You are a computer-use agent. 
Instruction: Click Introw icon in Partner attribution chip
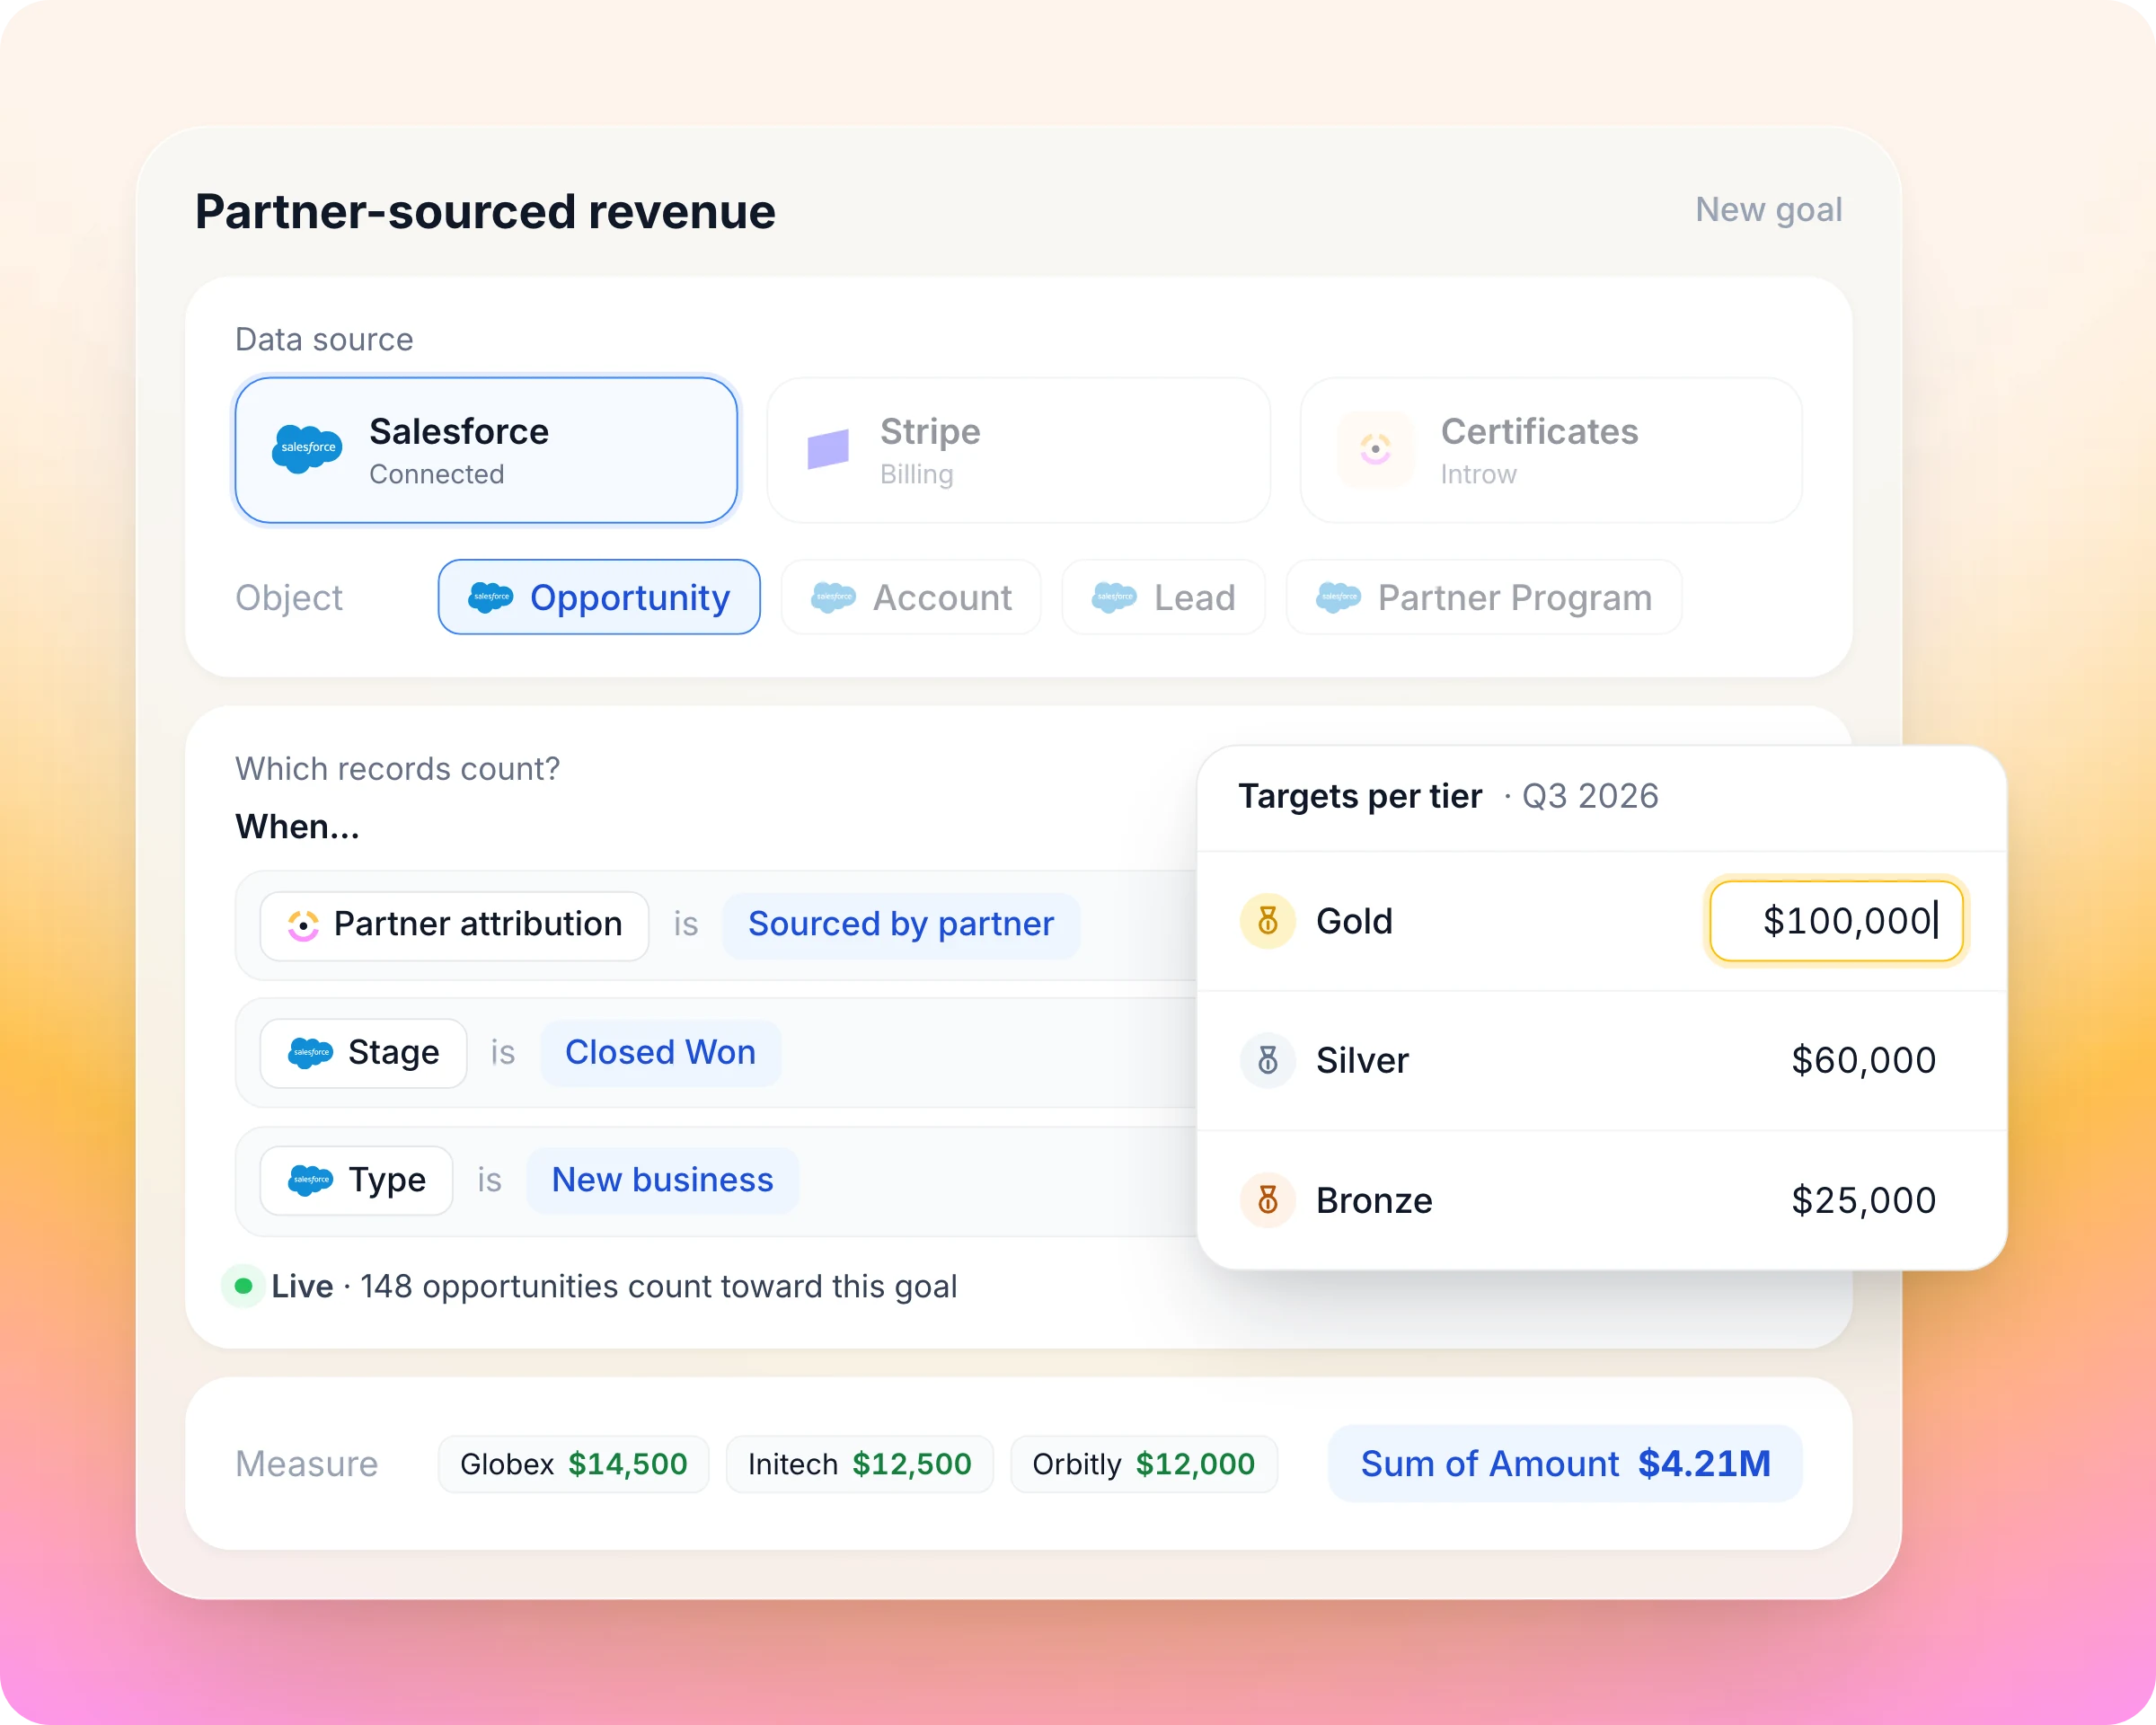pos(303,925)
